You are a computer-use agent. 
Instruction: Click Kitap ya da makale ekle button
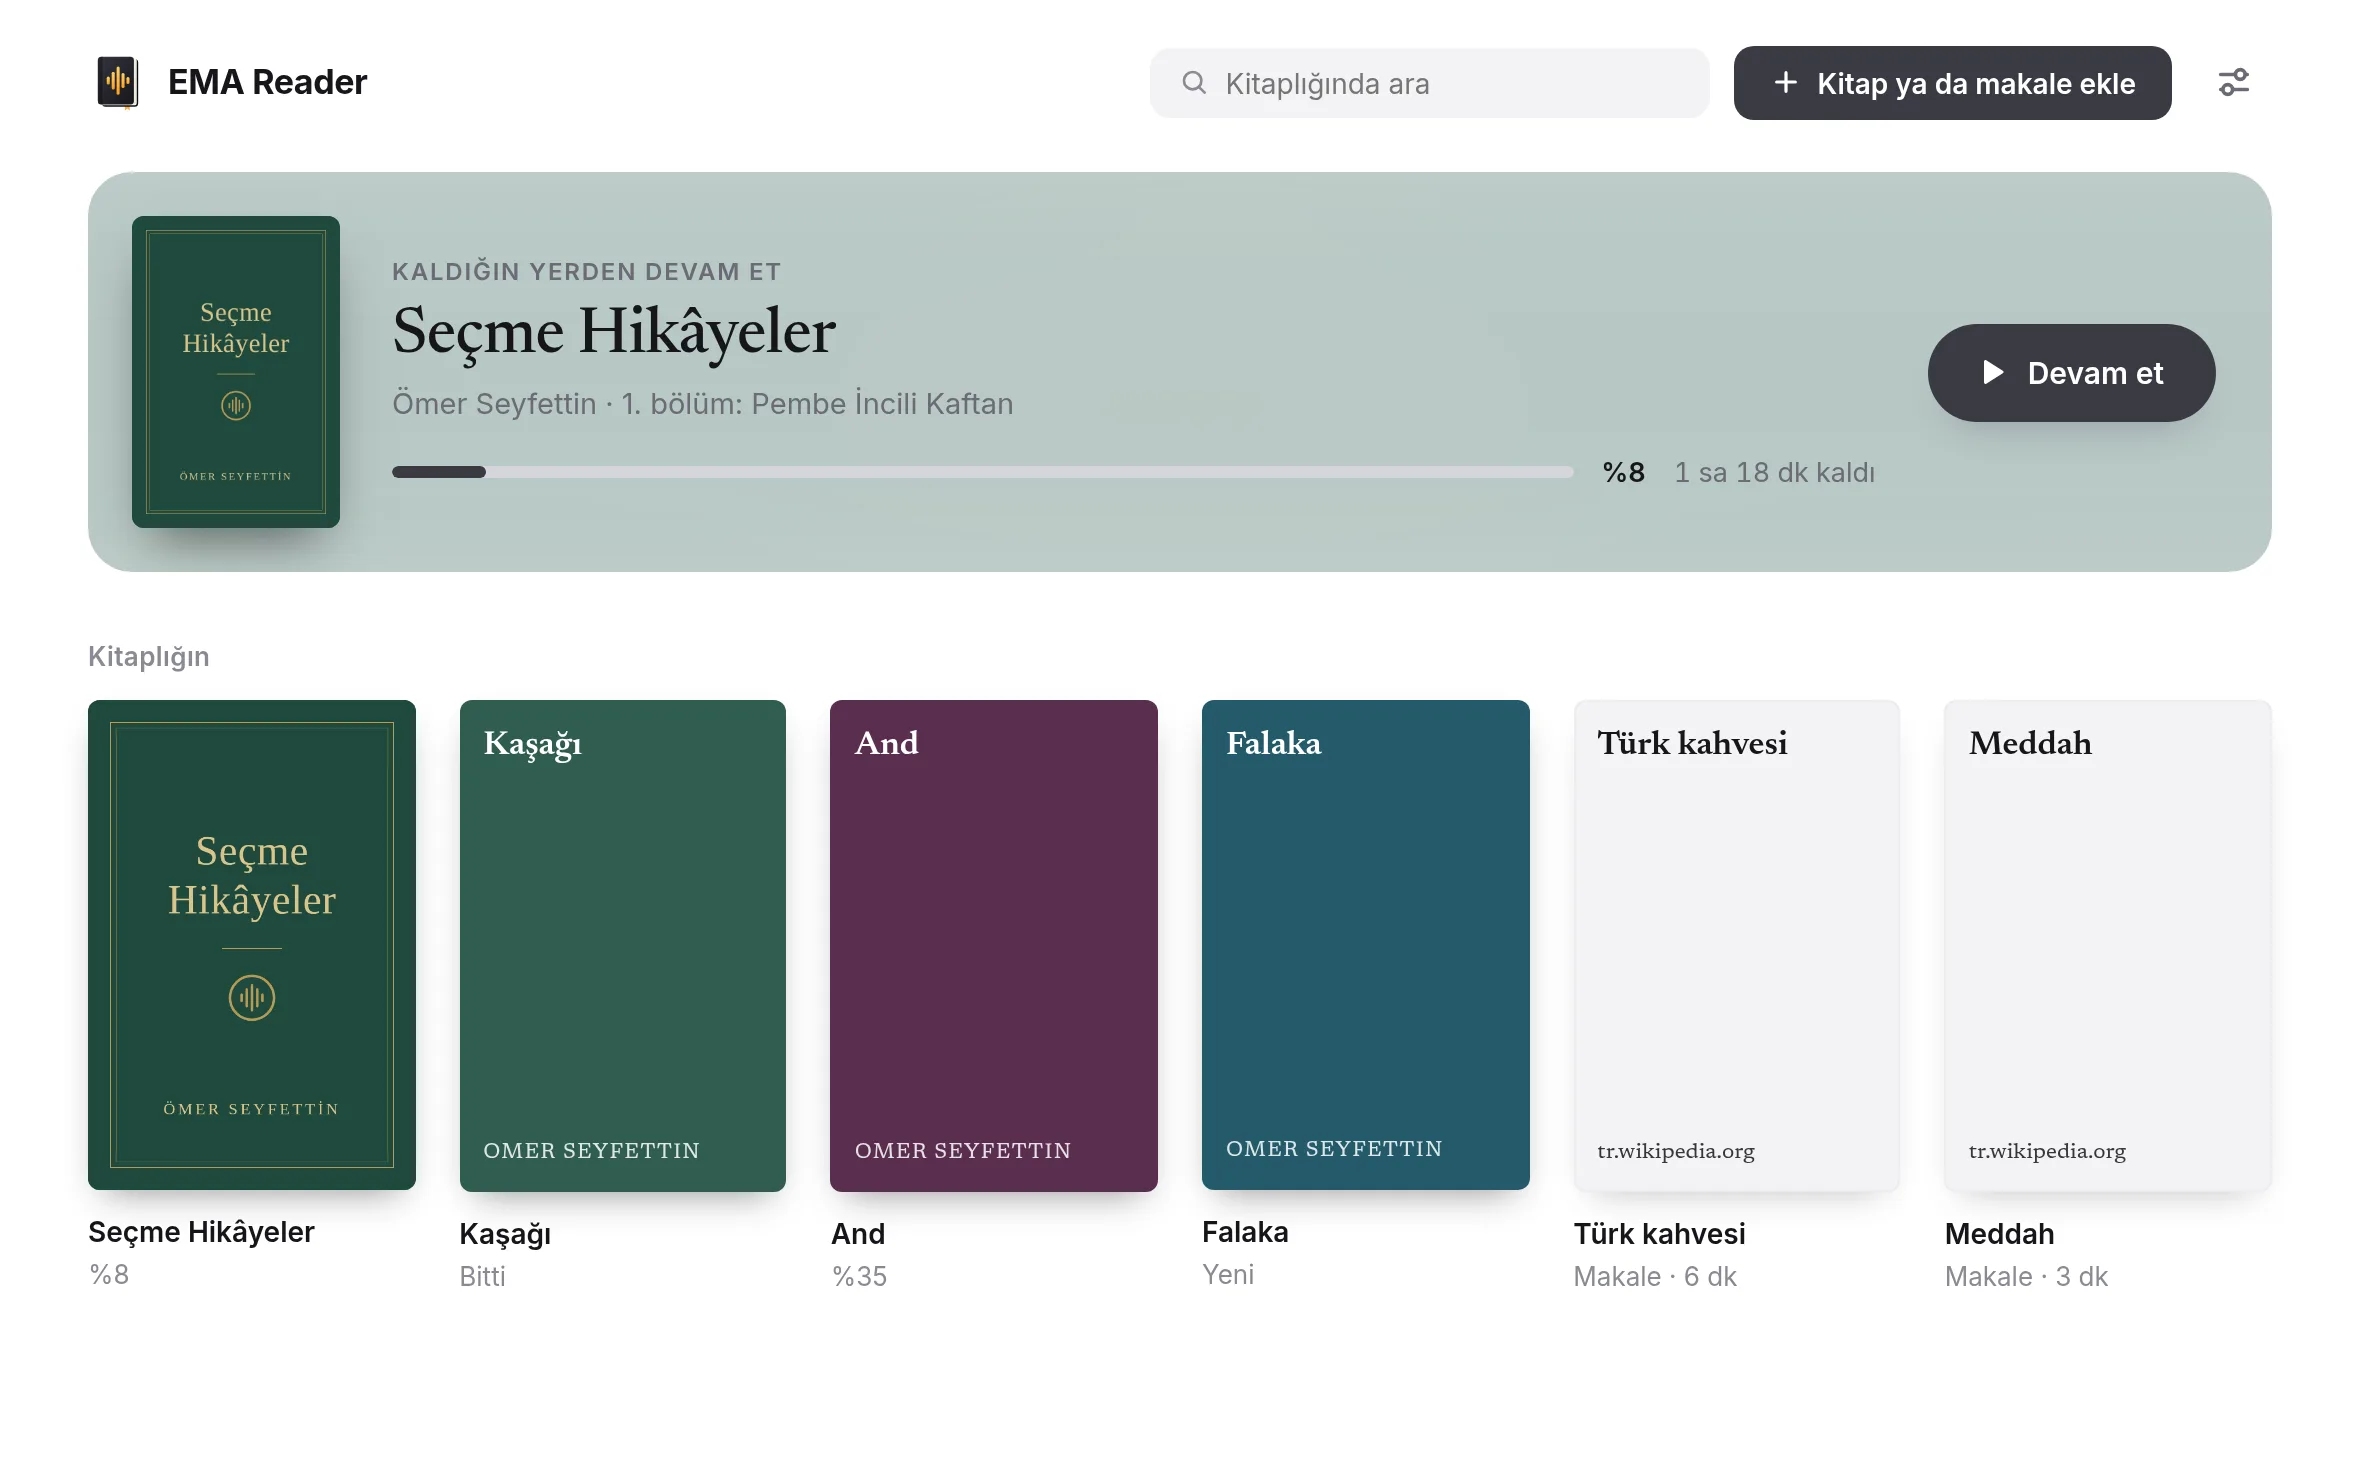[1952, 83]
